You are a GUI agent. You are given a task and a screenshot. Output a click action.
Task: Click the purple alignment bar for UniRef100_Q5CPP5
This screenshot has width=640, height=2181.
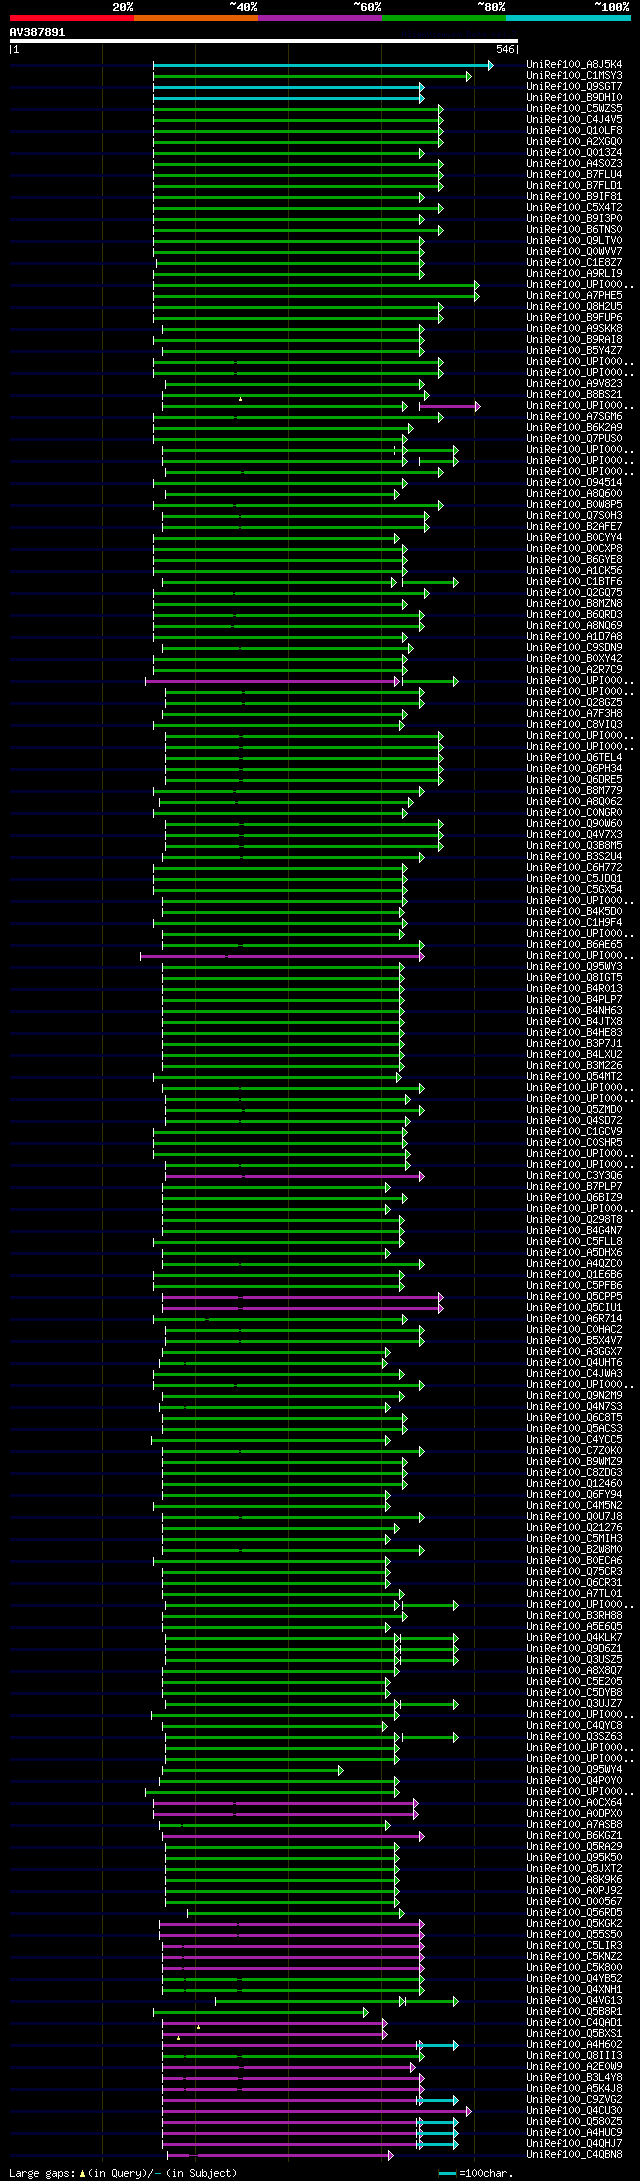click(x=302, y=1297)
